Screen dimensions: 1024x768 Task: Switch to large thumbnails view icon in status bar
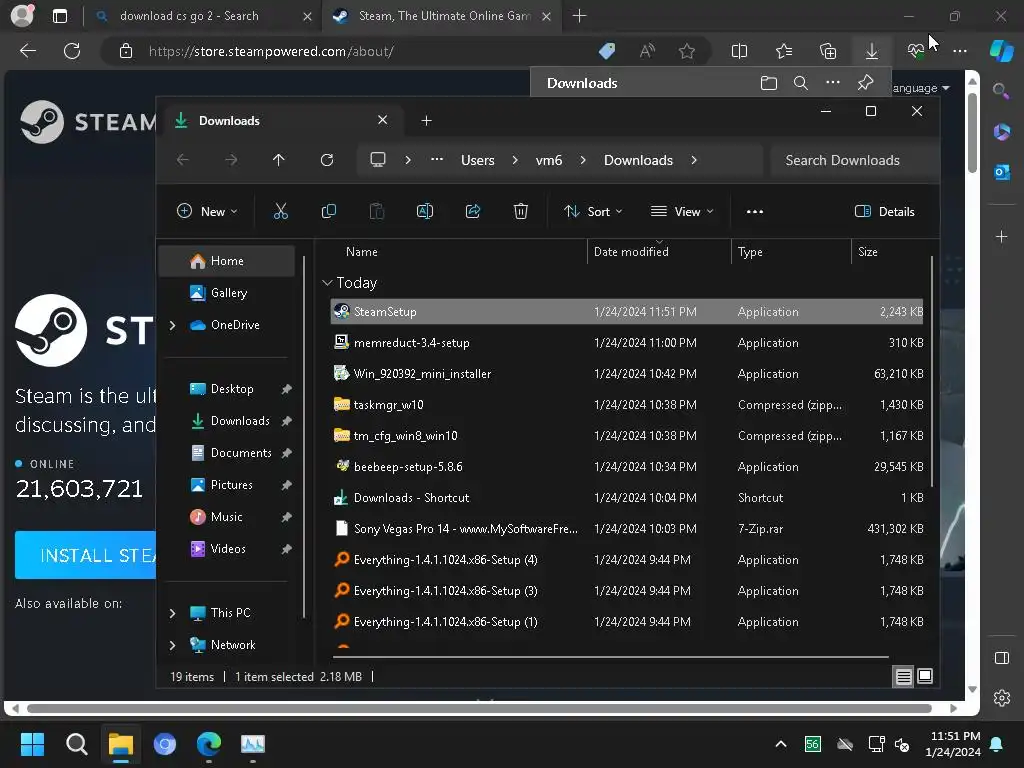(x=925, y=676)
